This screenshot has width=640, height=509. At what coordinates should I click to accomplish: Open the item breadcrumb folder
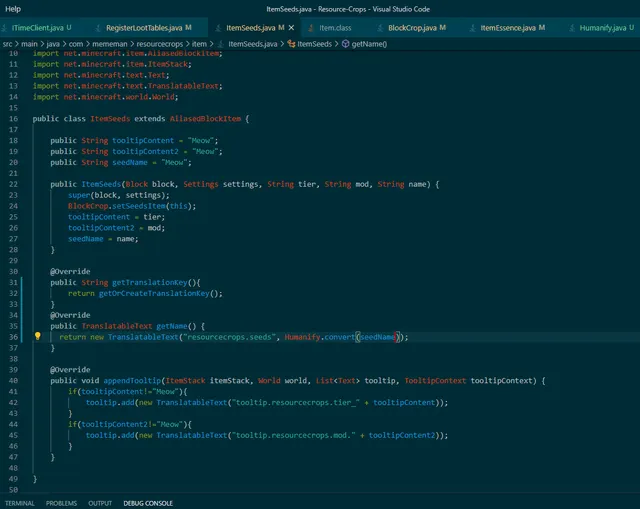point(199,44)
